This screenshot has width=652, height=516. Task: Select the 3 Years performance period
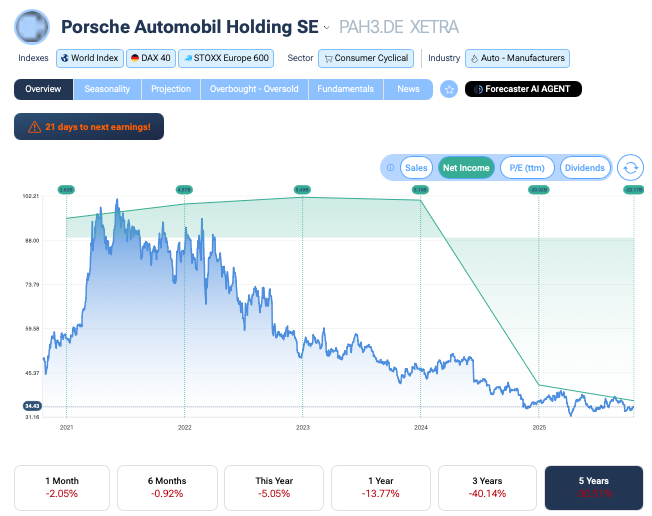(489, 487)
